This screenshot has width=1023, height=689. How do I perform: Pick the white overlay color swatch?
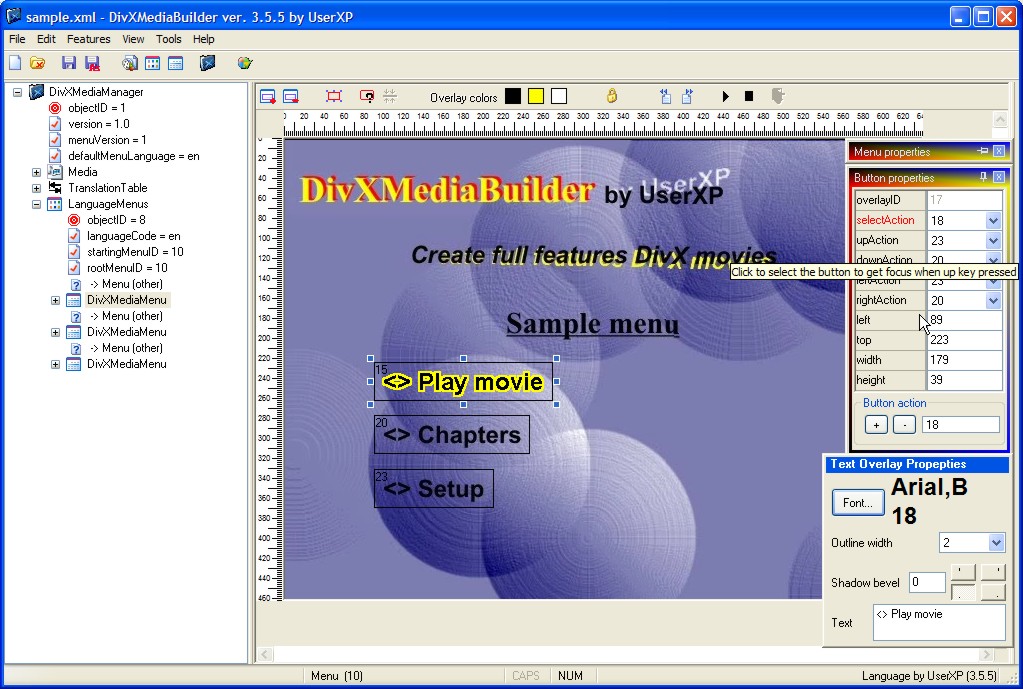pyautogui.click(x=559, y=97)
